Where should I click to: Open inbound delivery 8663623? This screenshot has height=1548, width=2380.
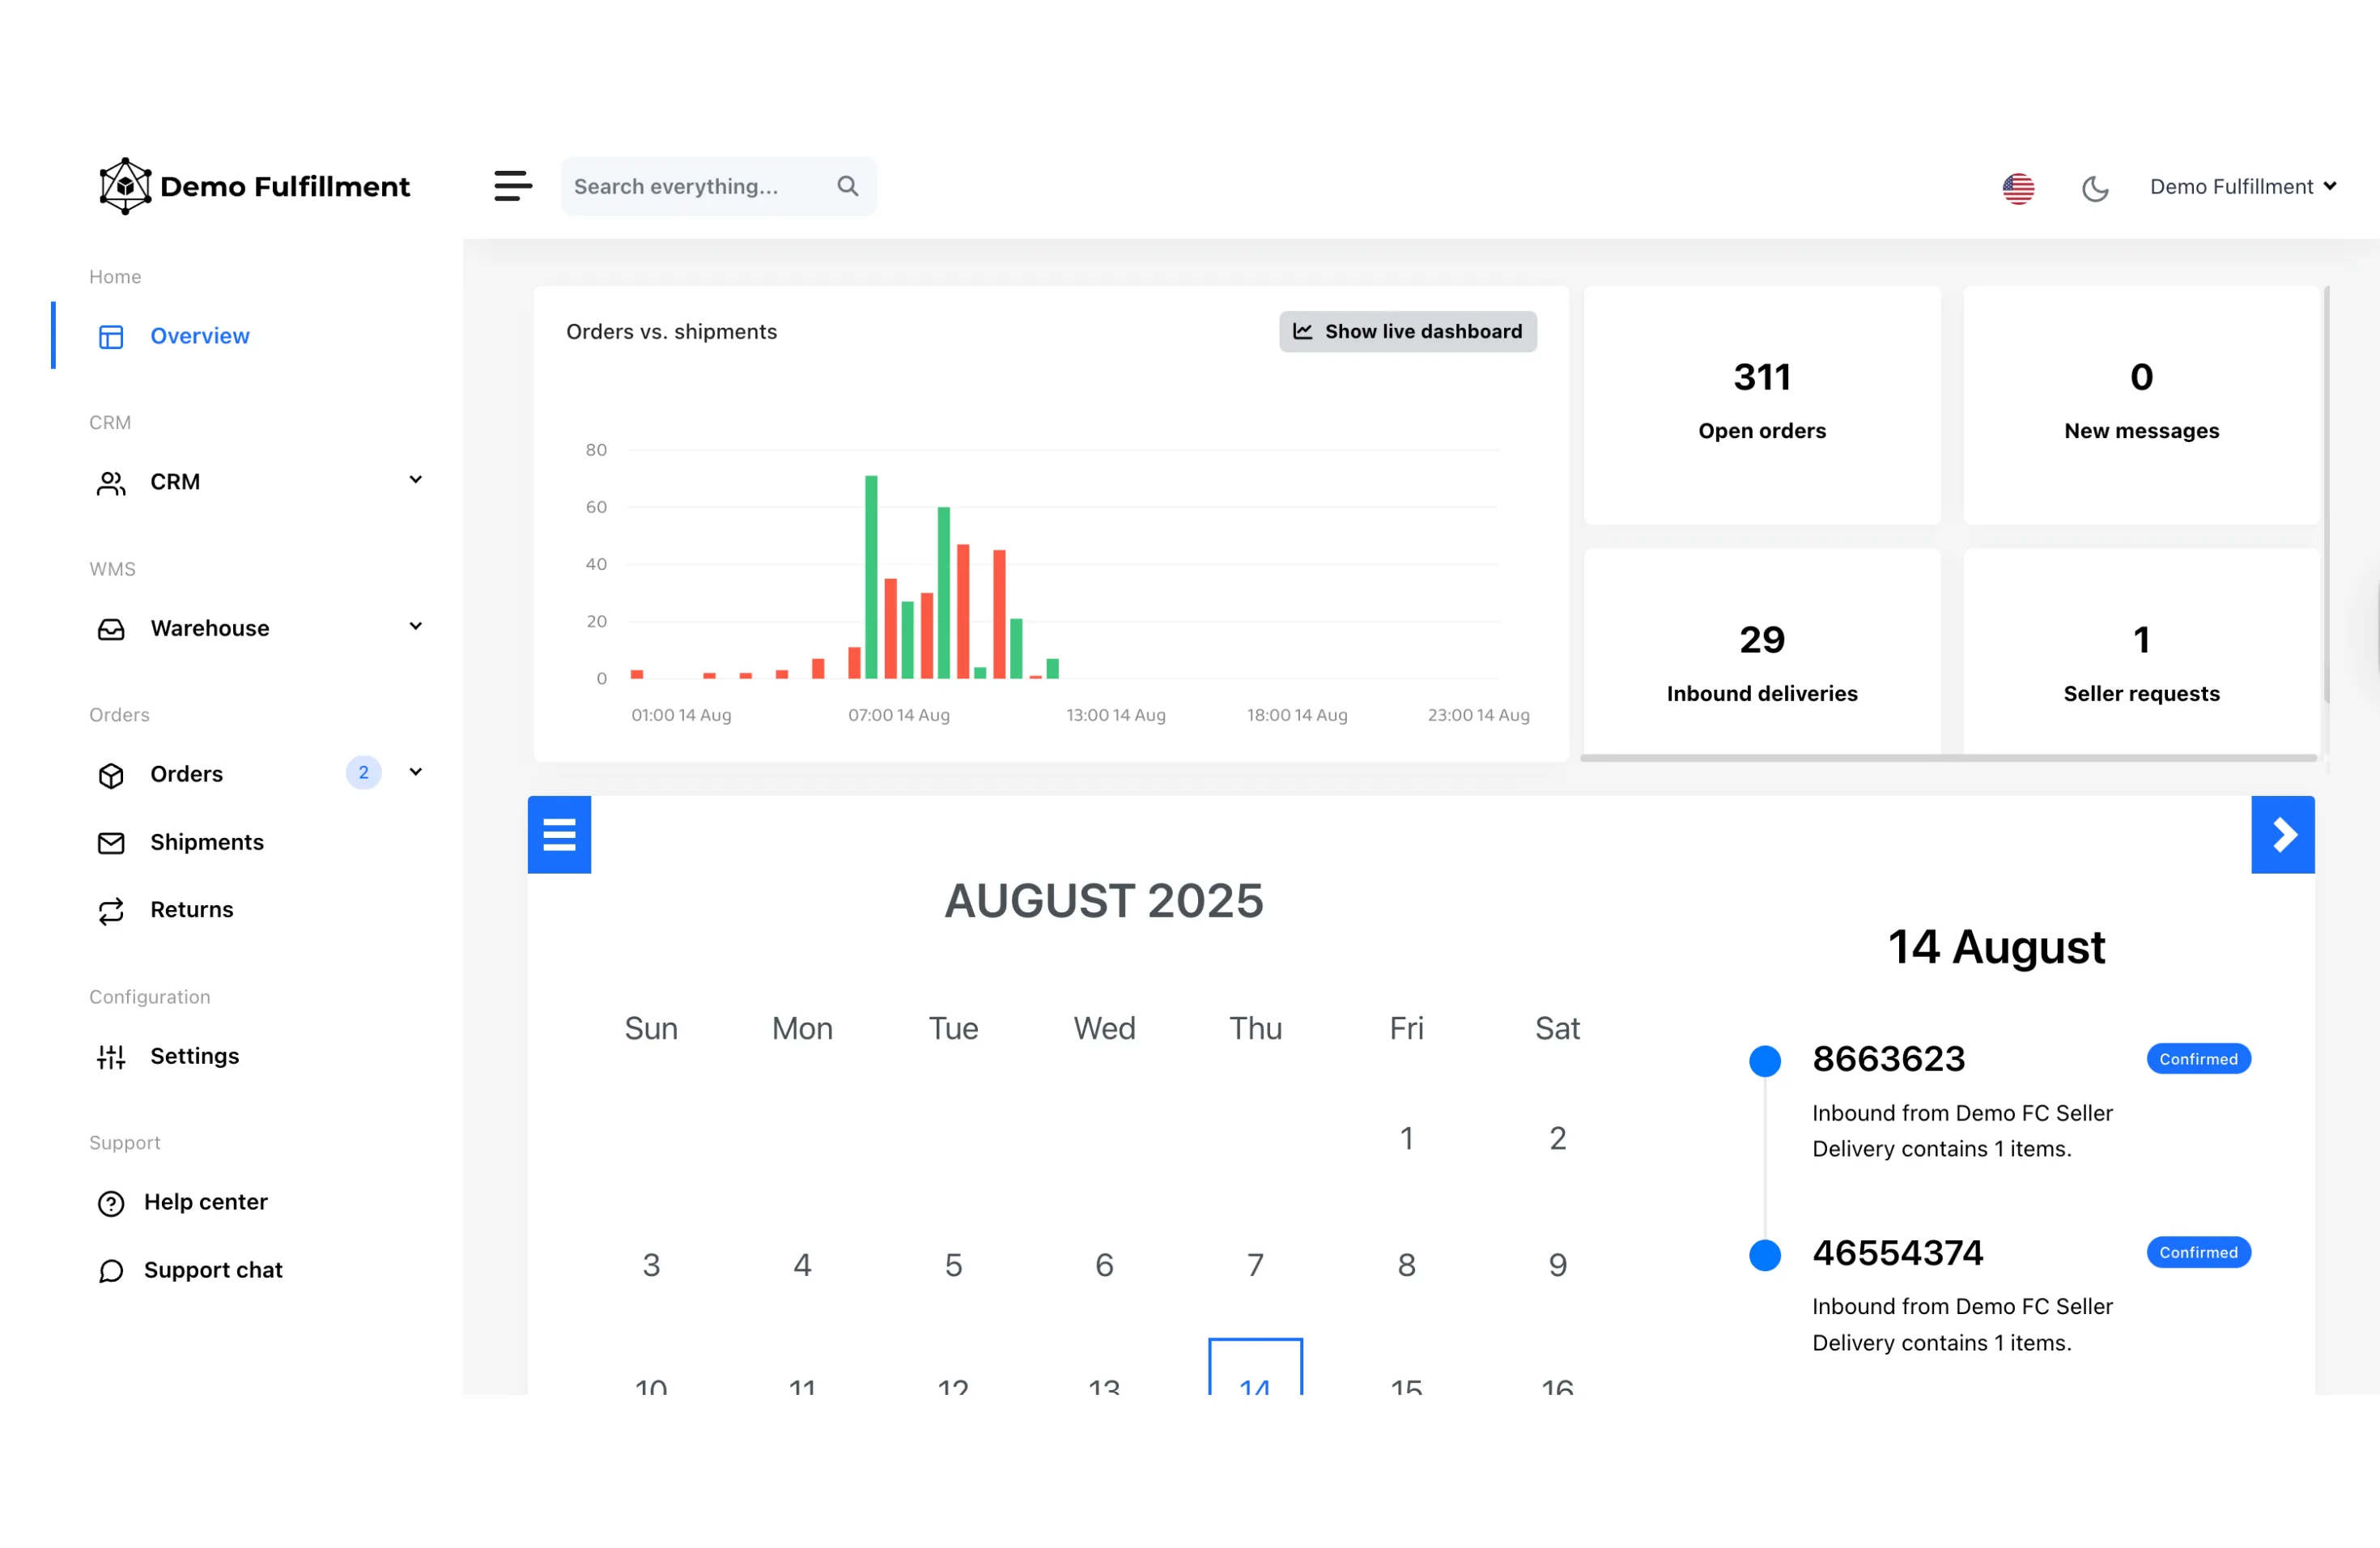(1889, 1059)
